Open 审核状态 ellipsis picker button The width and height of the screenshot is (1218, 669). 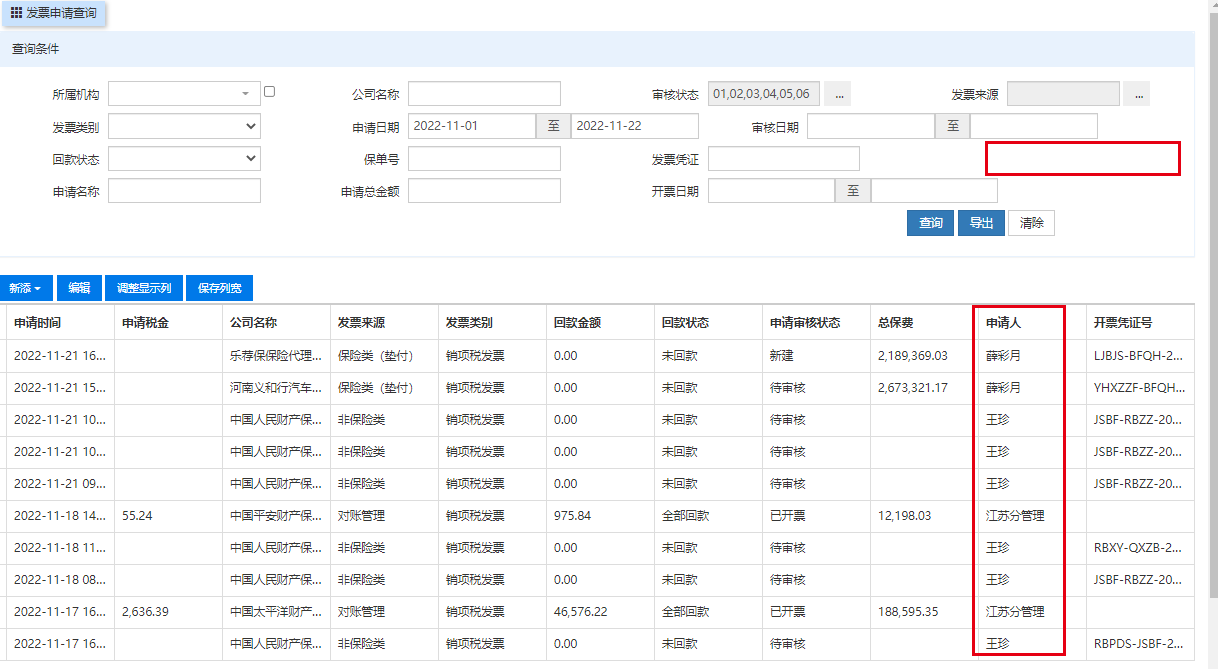coord(837,94)
